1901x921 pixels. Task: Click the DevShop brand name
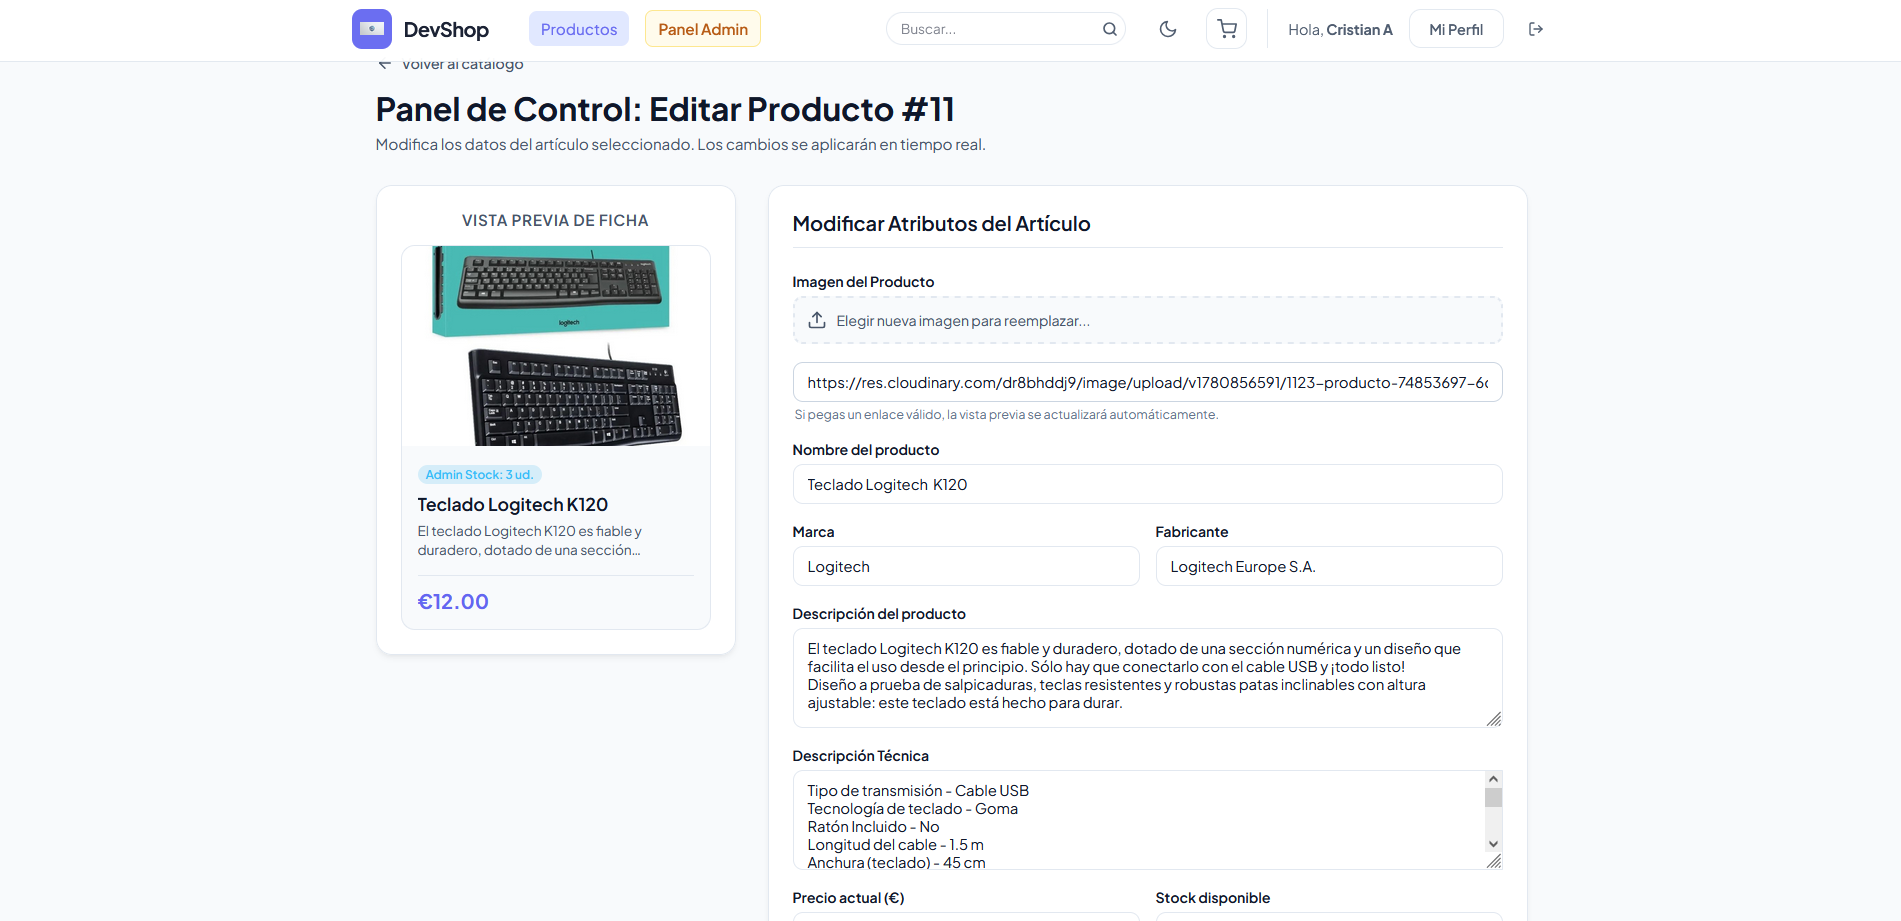point(446,30)
